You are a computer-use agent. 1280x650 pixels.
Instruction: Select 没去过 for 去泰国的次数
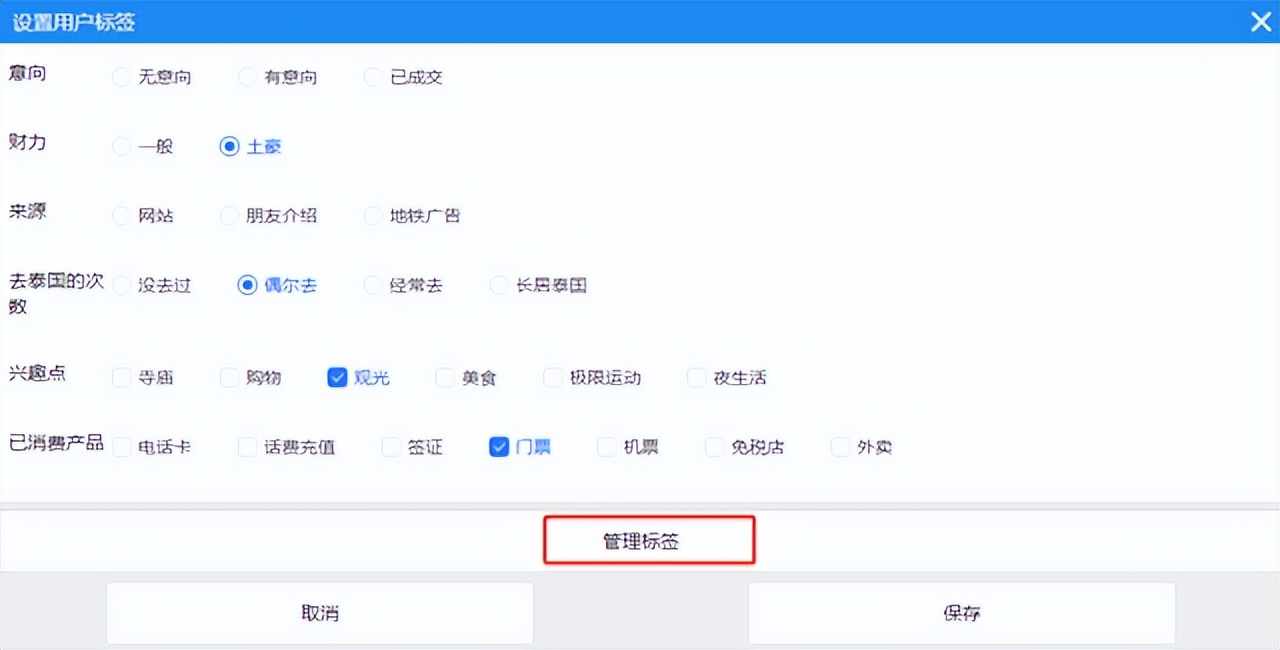(121, 285)
